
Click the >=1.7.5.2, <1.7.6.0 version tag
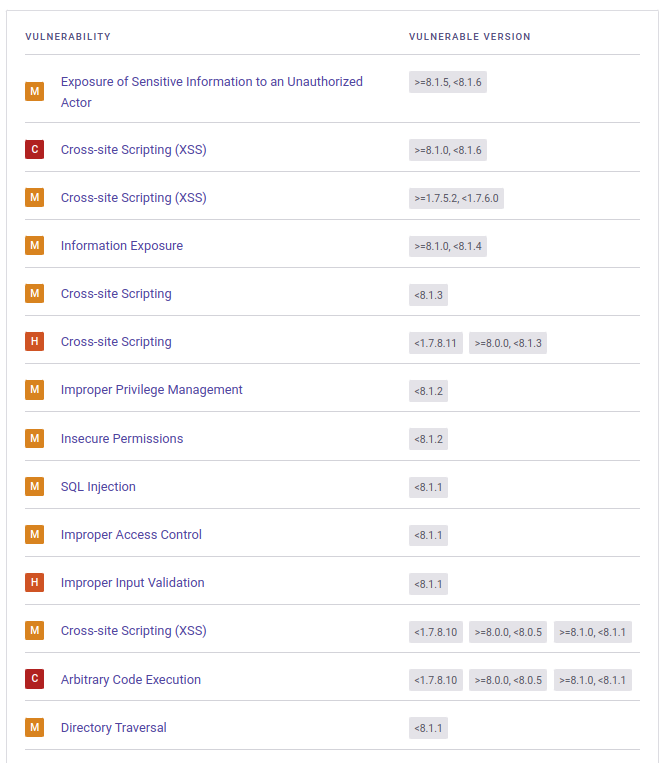tap(456, 199)
